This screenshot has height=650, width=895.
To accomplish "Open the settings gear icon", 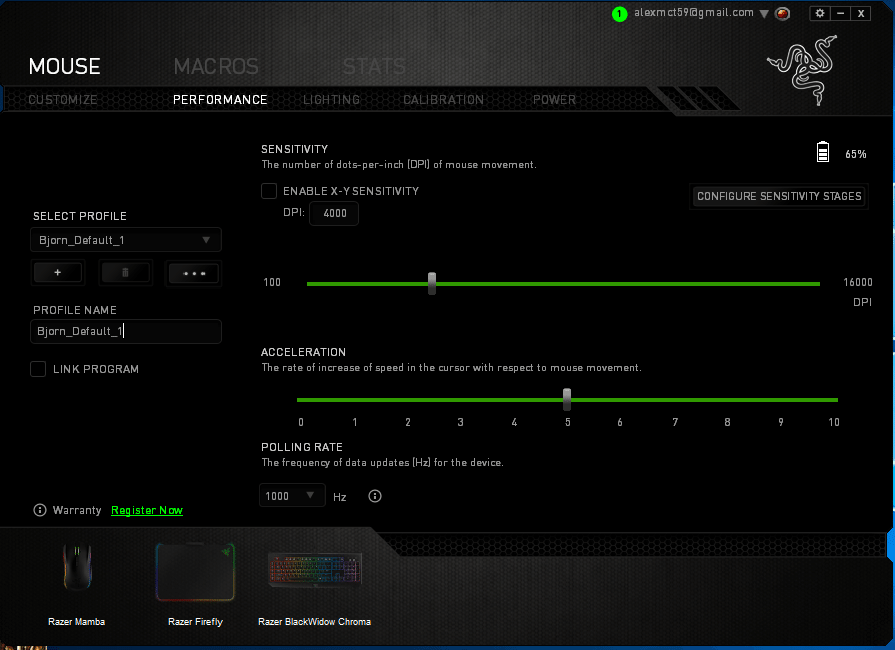I will pos(820,13).
